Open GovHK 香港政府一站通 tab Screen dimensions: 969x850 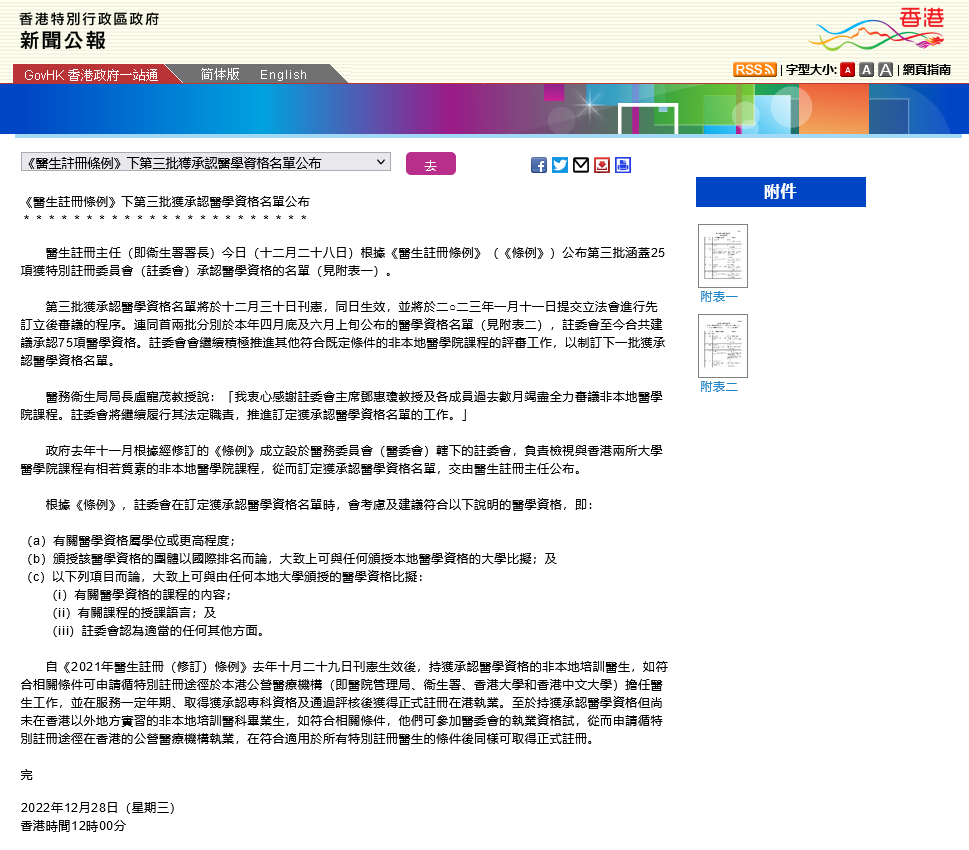pos(91,75)
